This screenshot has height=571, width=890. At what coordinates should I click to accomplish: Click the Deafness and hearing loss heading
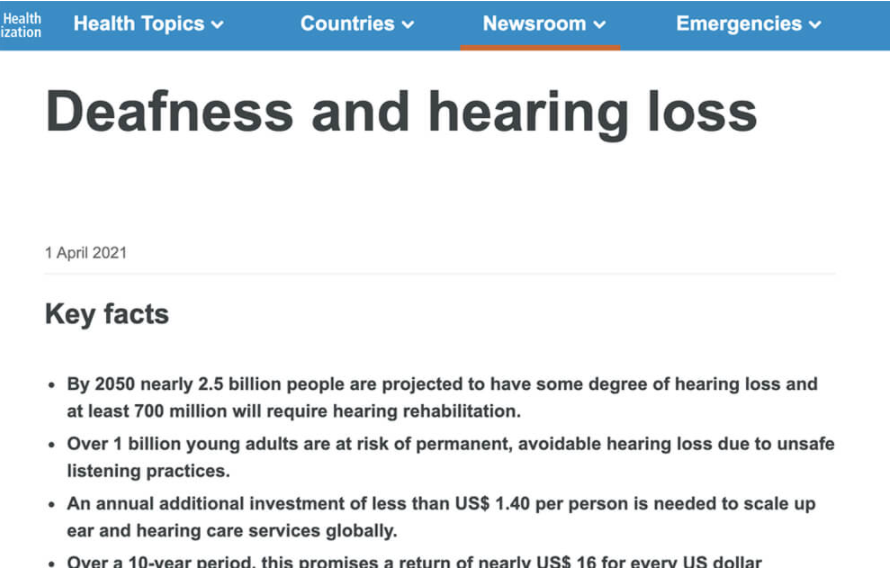click(x=401, y=112)
